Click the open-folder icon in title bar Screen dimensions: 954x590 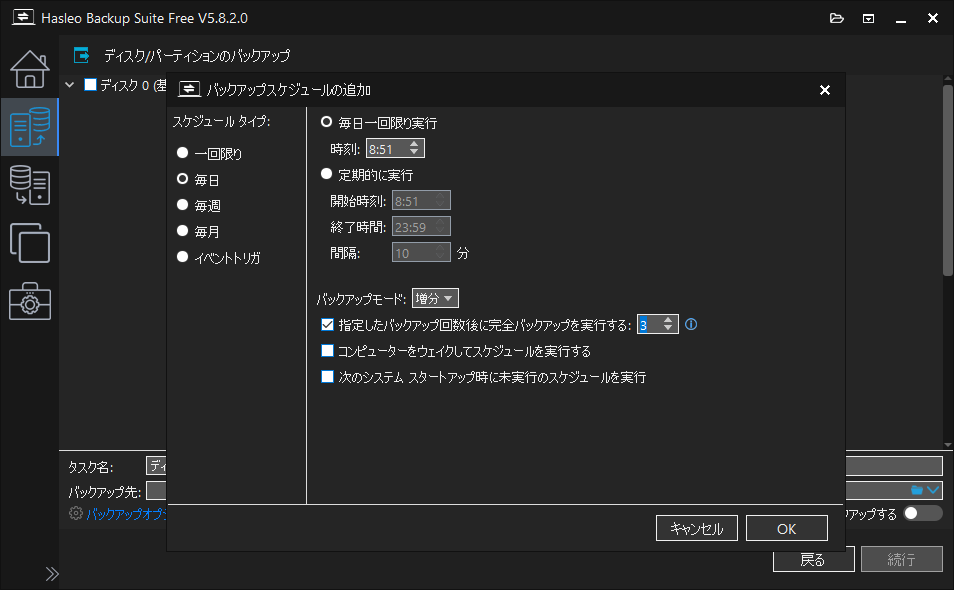click(x=837, y=18)
